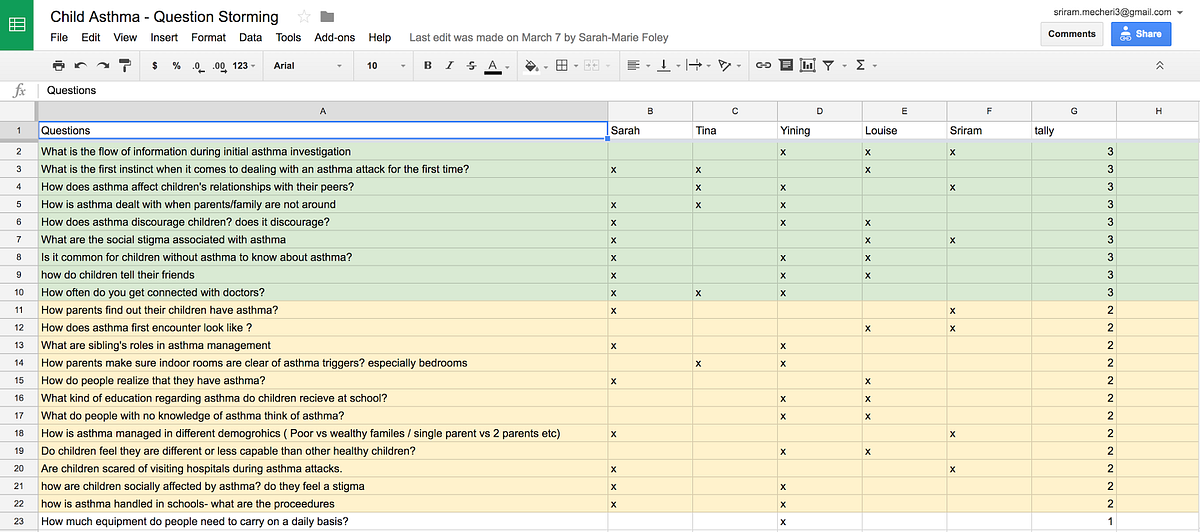The height and width of the screenshot is (532, 1200).
Task: Select the Paint format roller
Action: [124, 65]
